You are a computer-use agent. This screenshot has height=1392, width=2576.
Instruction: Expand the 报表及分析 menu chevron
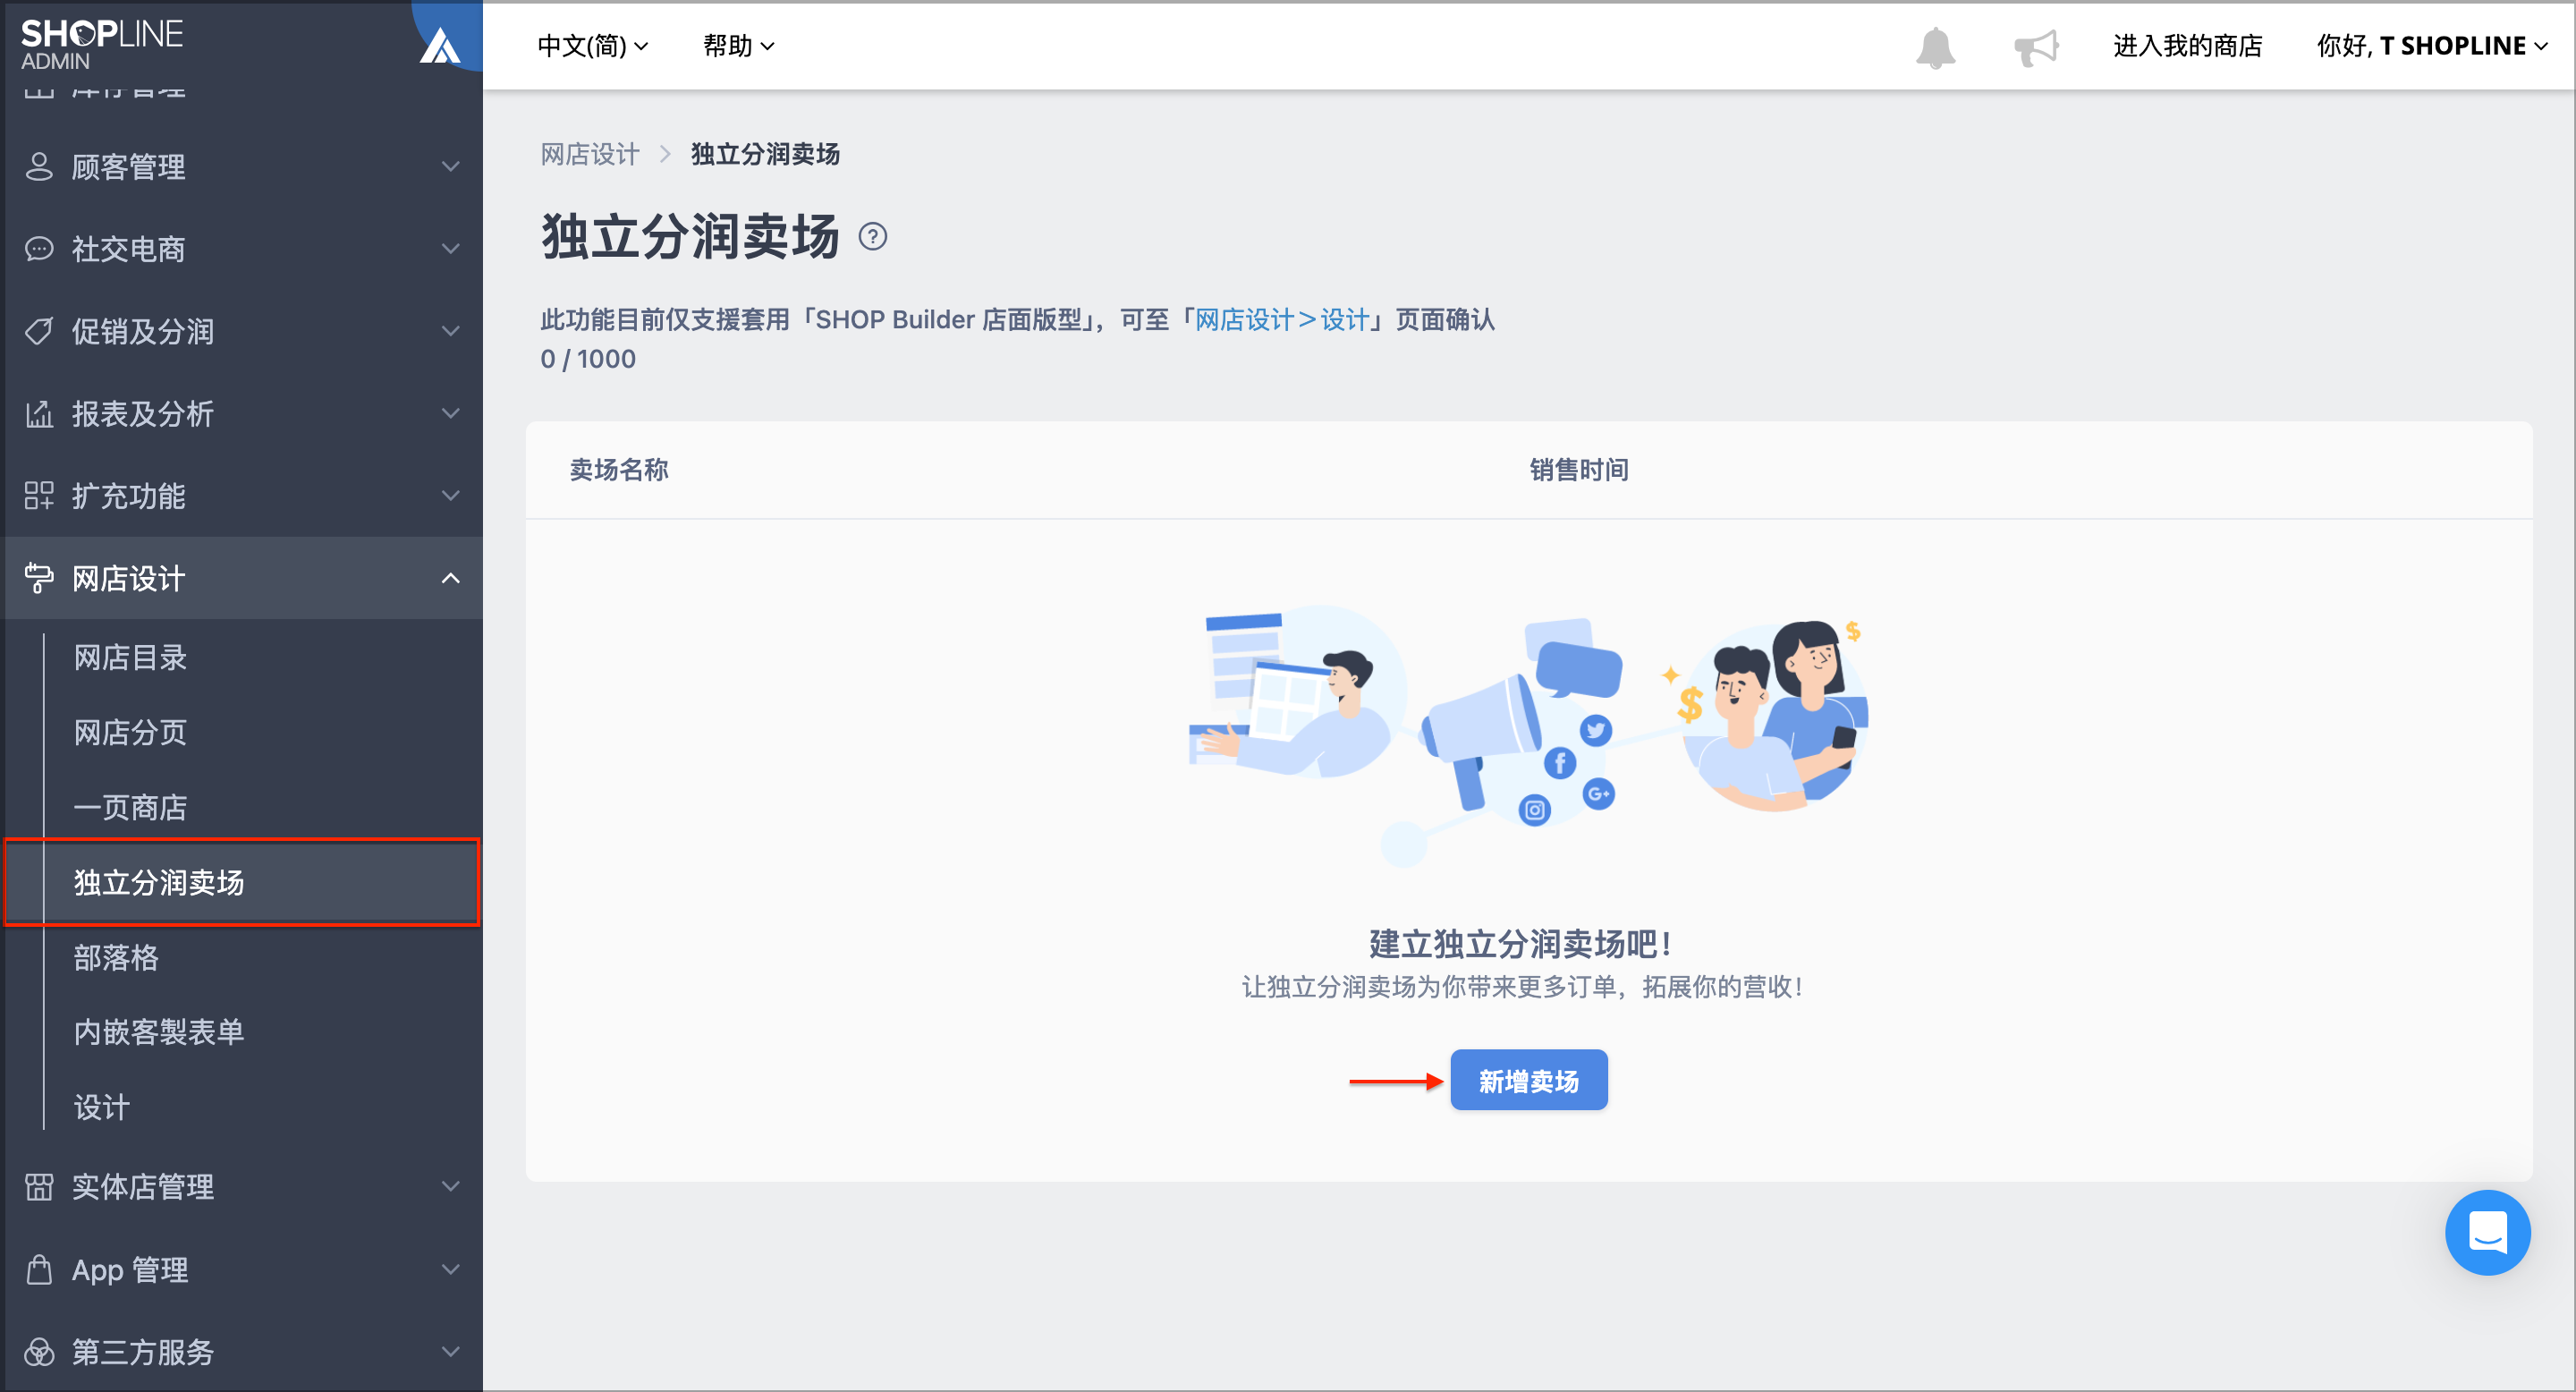click(451, 413)
